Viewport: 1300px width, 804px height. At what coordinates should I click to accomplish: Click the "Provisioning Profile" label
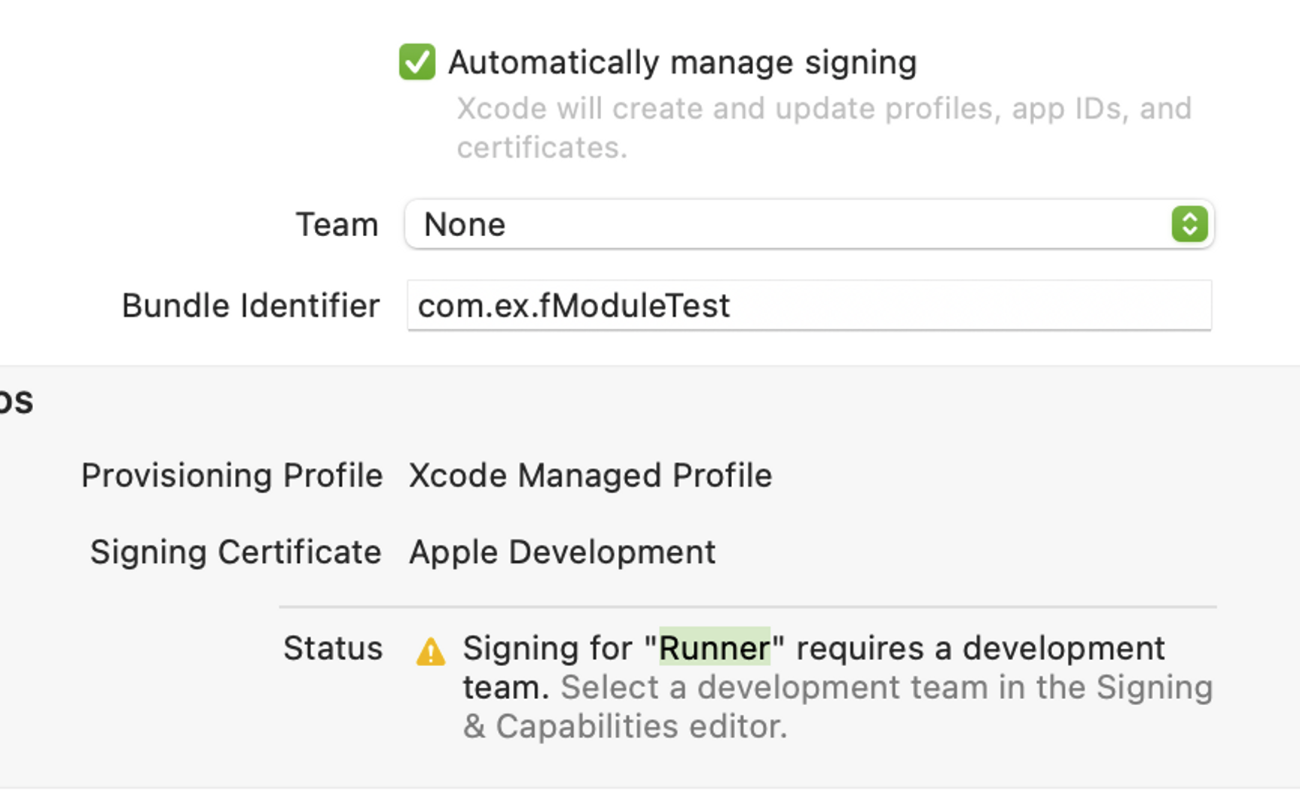(231, 475)
